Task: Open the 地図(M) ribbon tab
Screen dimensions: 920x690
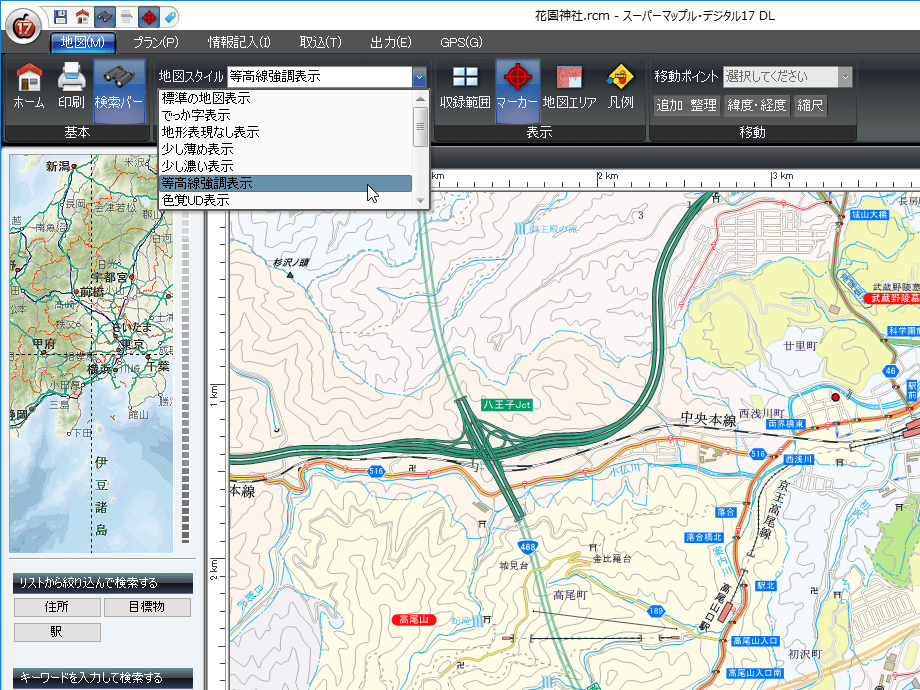Action: coord(83,42)
